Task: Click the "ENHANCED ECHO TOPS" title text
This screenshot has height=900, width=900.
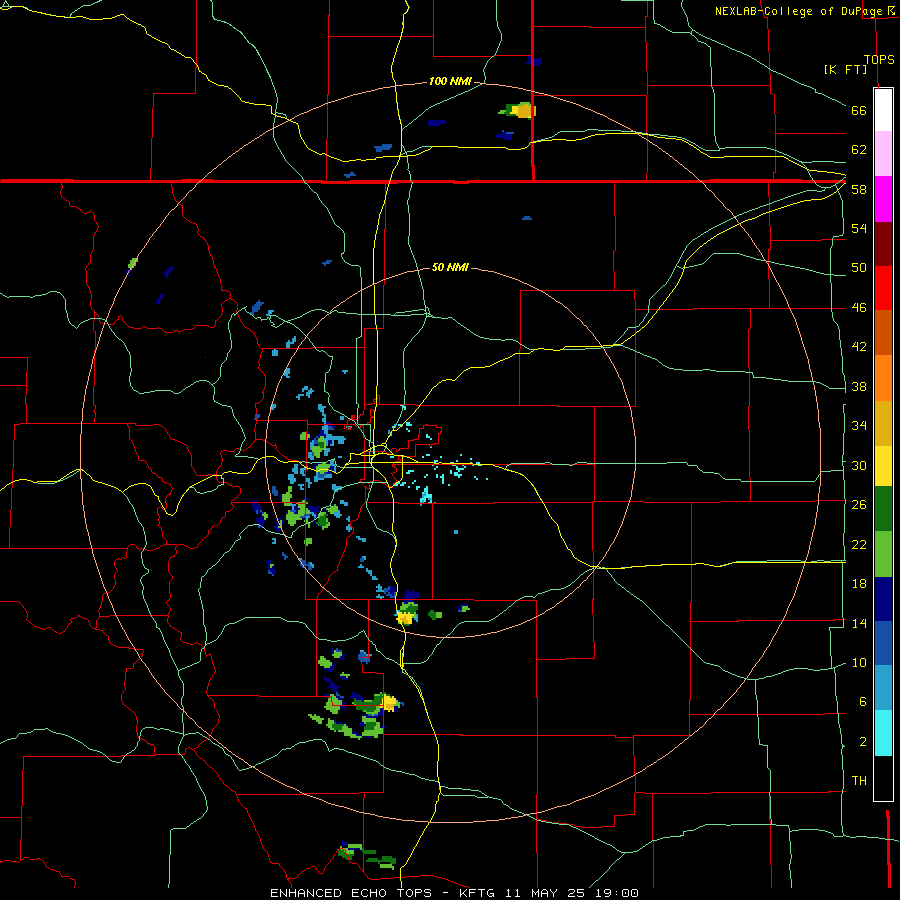Action: pyautogui.click(x=351, y=893)
